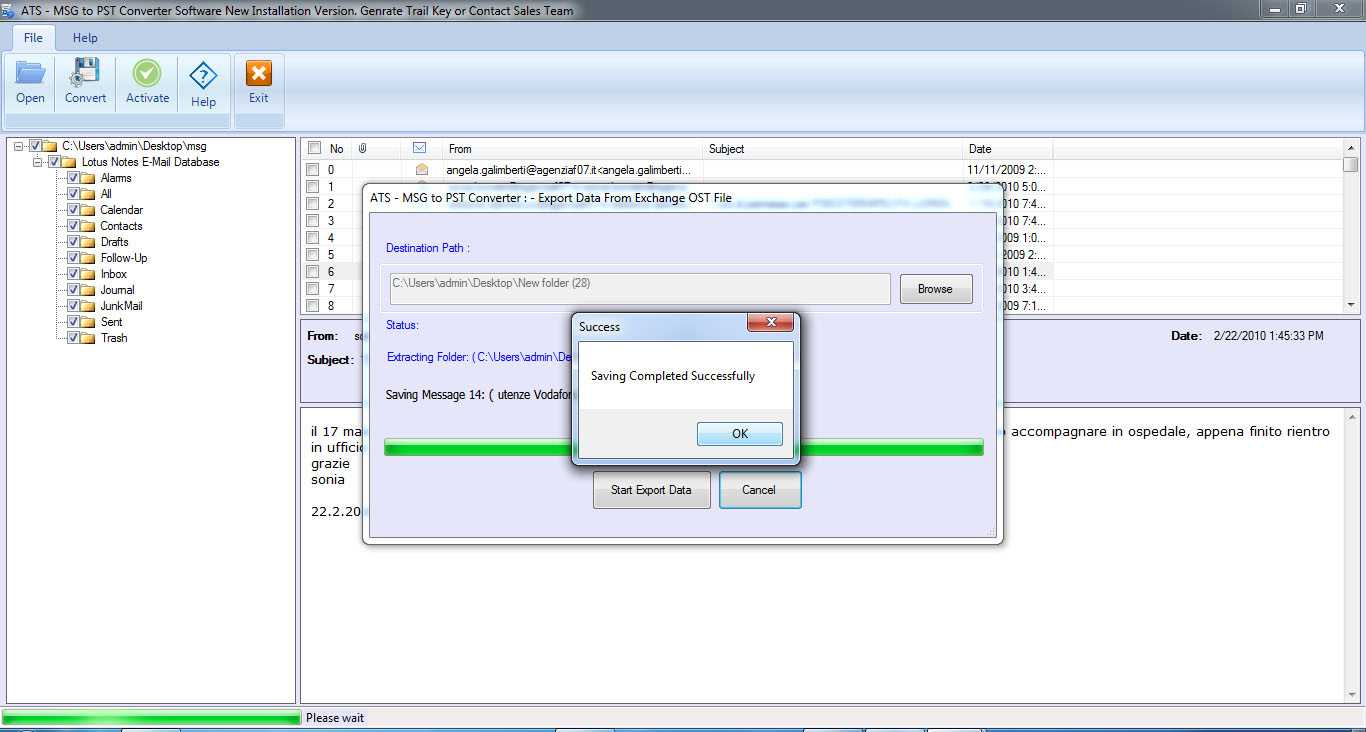This screenshot has height=732, width=1366.
Task: Uncheck the Drafts folder checkbox
Action: (73, 242)
